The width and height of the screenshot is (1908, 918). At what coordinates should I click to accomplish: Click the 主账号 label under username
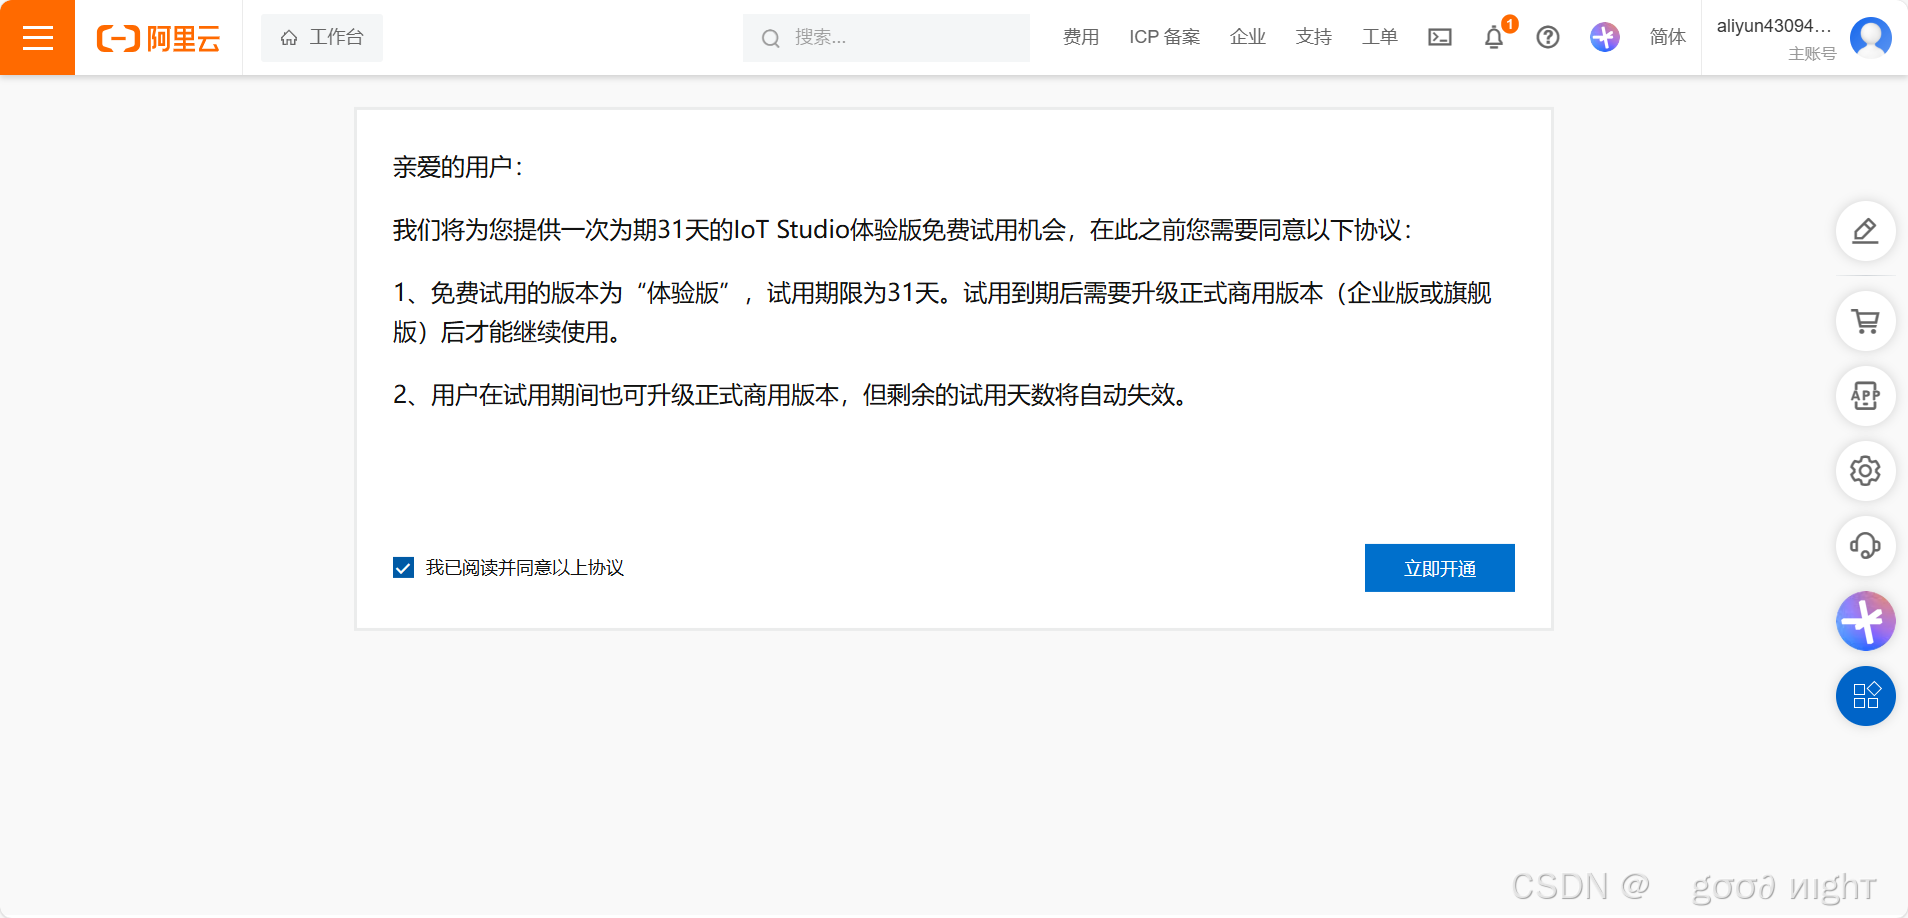1812,54
